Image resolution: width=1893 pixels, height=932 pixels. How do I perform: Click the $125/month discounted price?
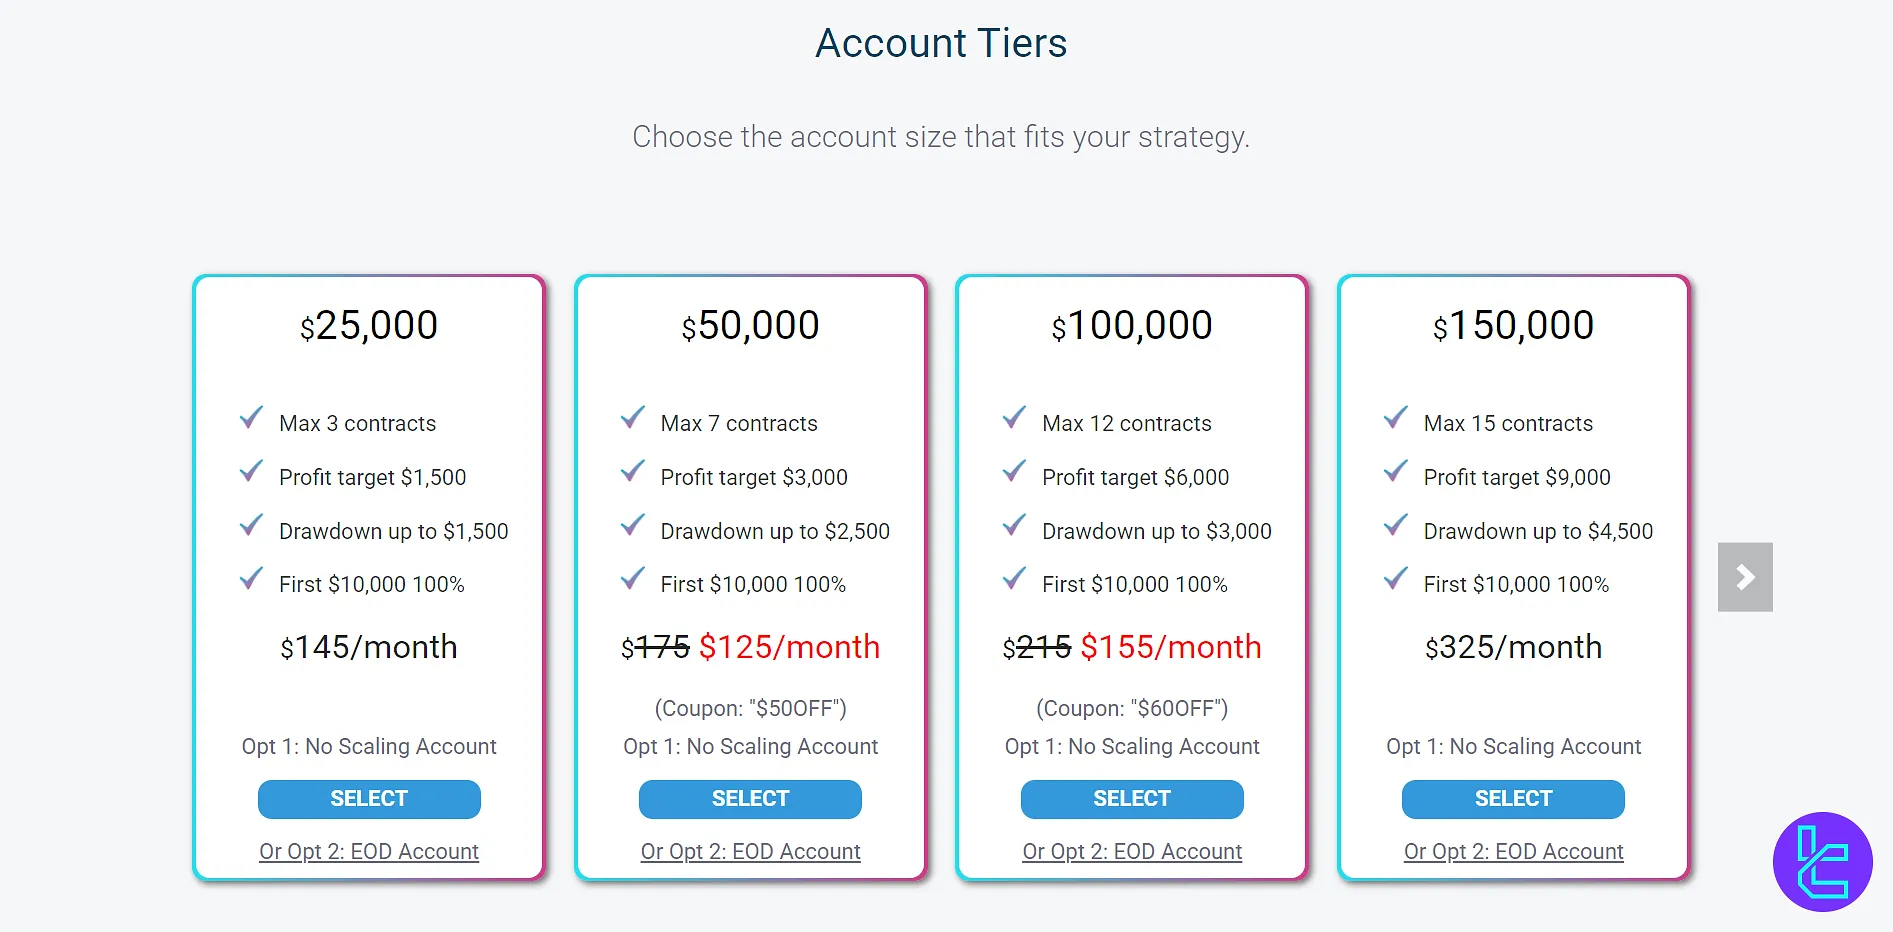789,648
